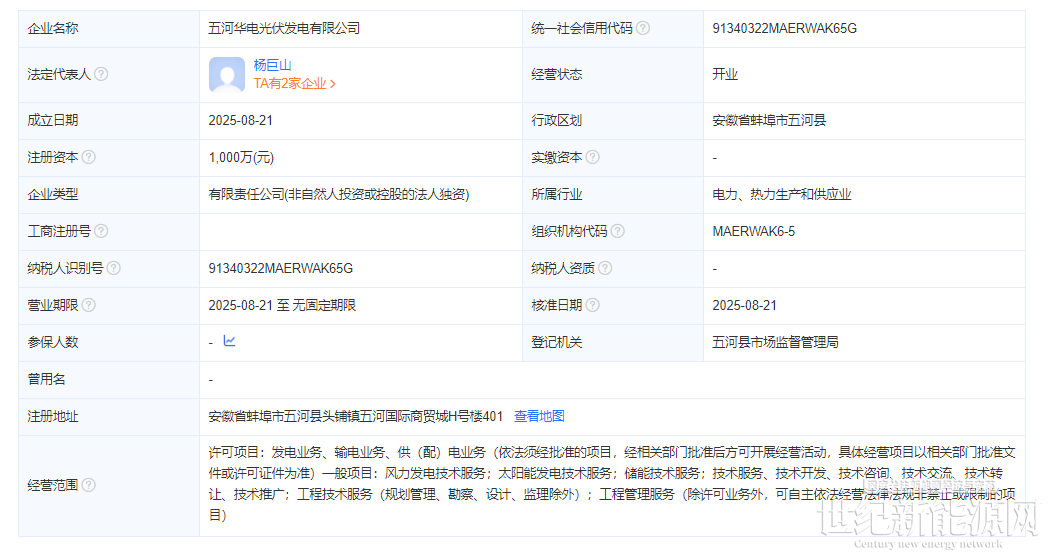Click credit code value 91340322MAERWAK65G at top
Image resolution: width=1048 pixels, height=554 pixels.
click(784, 29)
